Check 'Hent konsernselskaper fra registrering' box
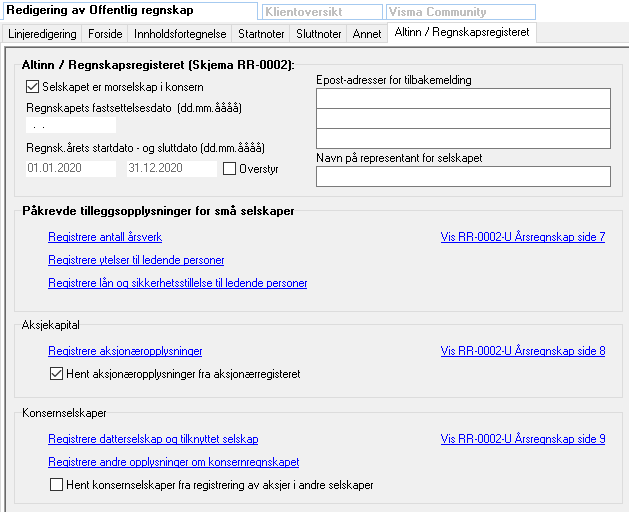 click(x=57, y=485)
